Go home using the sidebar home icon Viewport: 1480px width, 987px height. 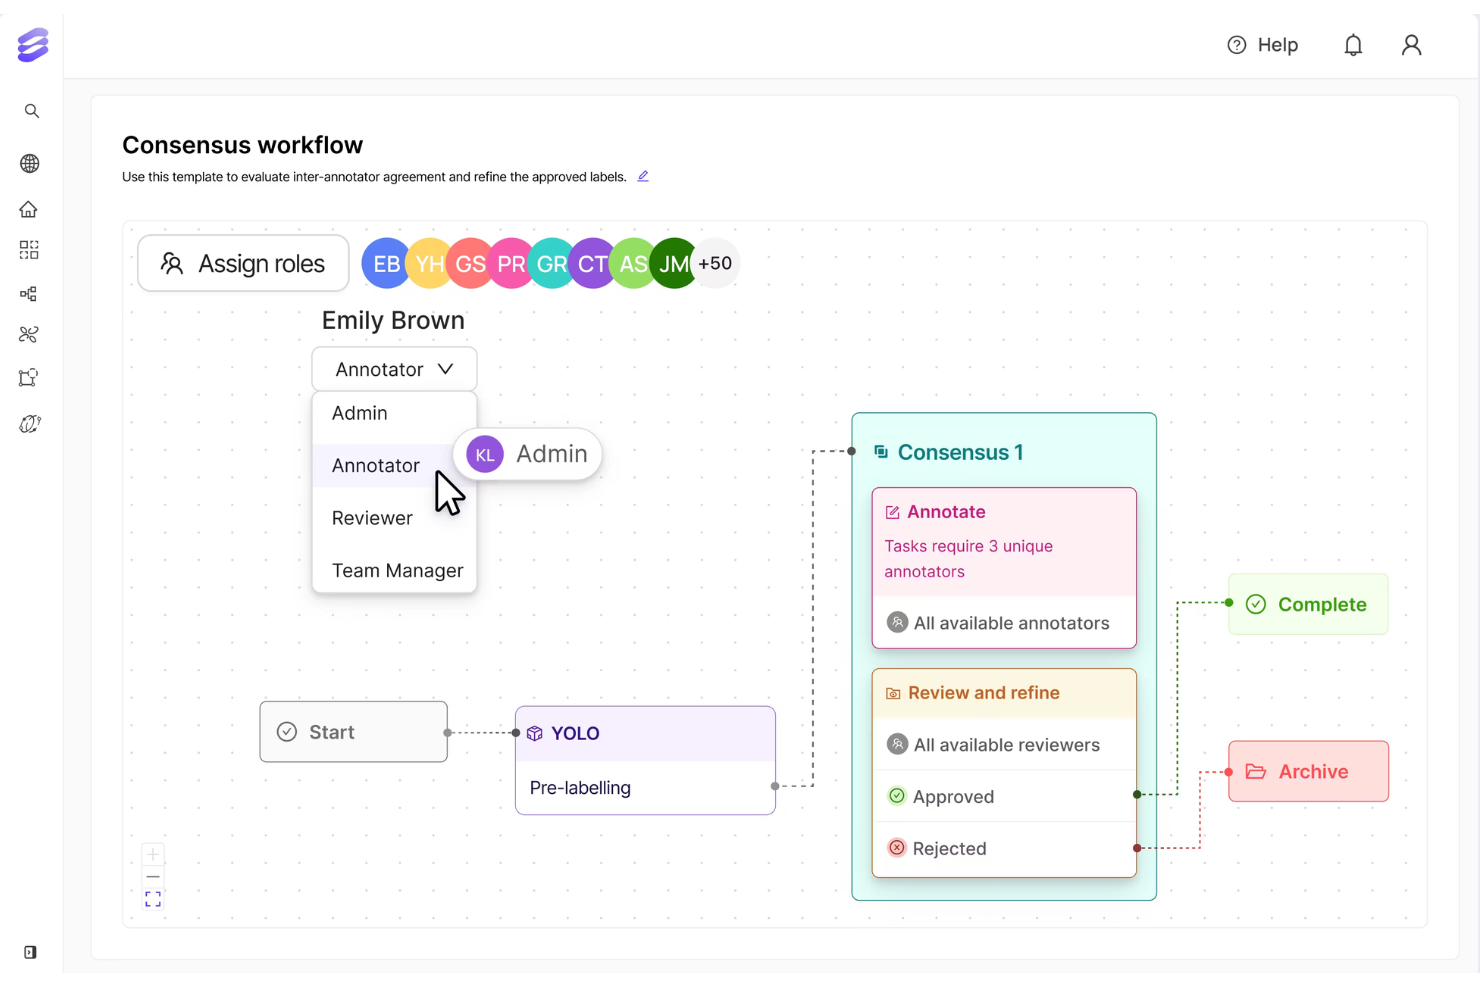(29, 209)
